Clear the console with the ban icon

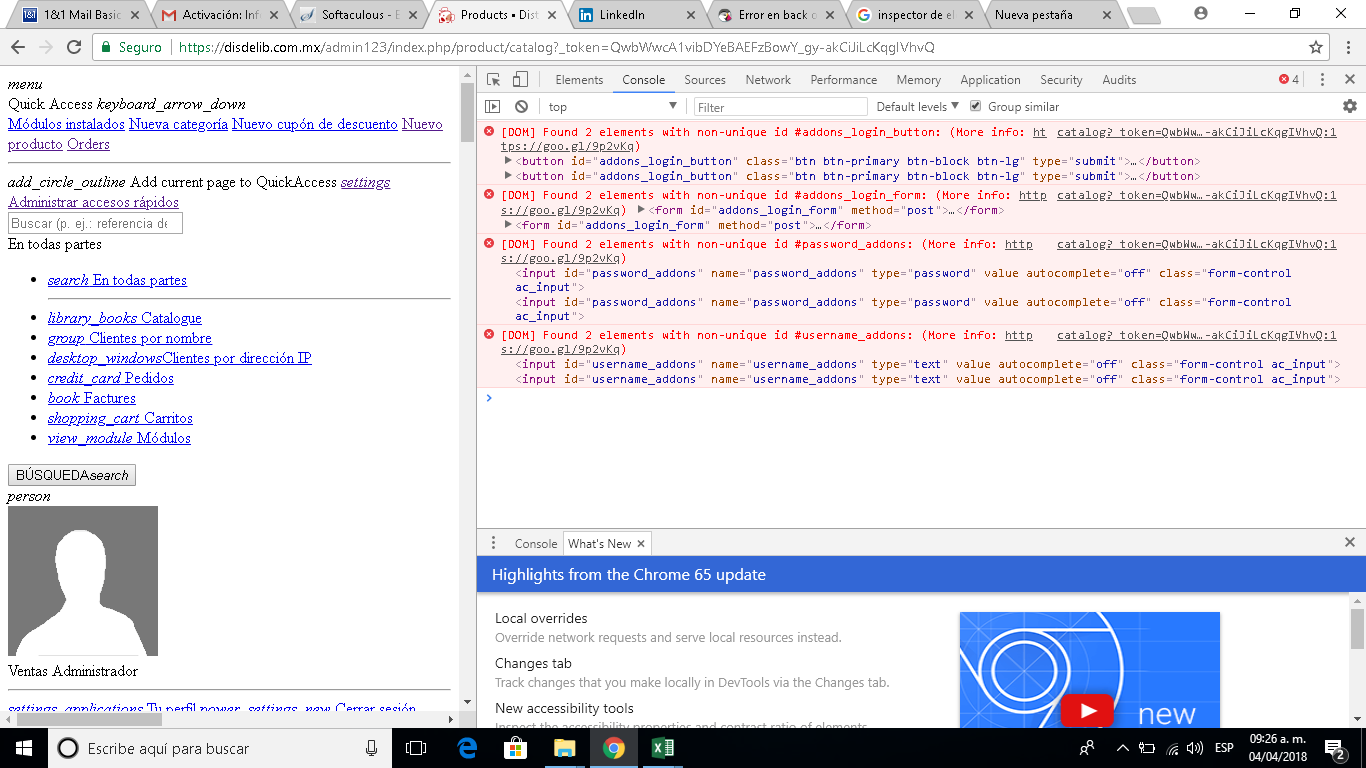coord(521,107)
